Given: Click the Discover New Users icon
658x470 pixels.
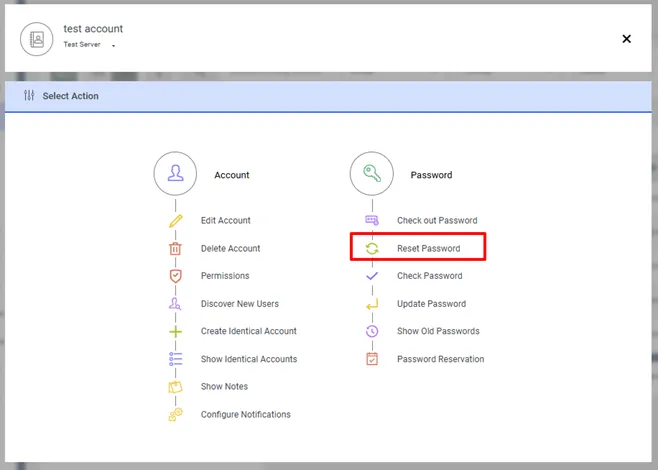Looking at the screenshot, I should click(x=175, y=303).
